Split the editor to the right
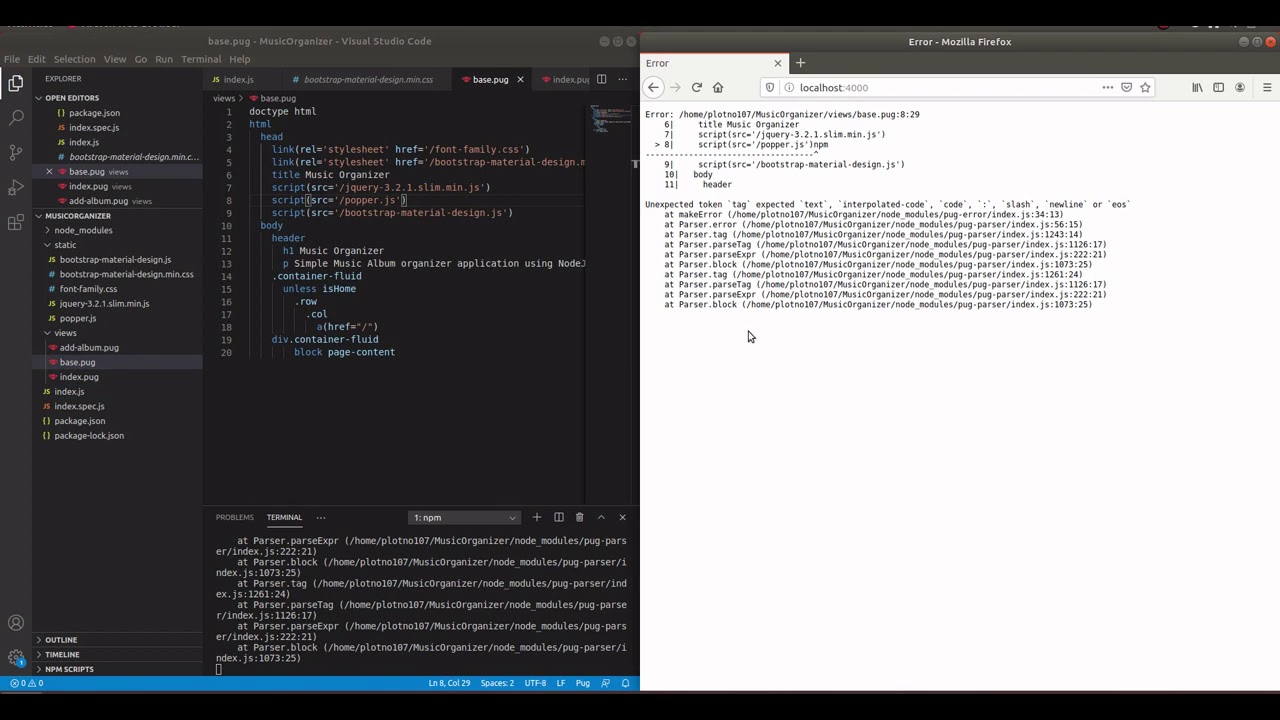1280x720 pixels. (x=601, y=79)
